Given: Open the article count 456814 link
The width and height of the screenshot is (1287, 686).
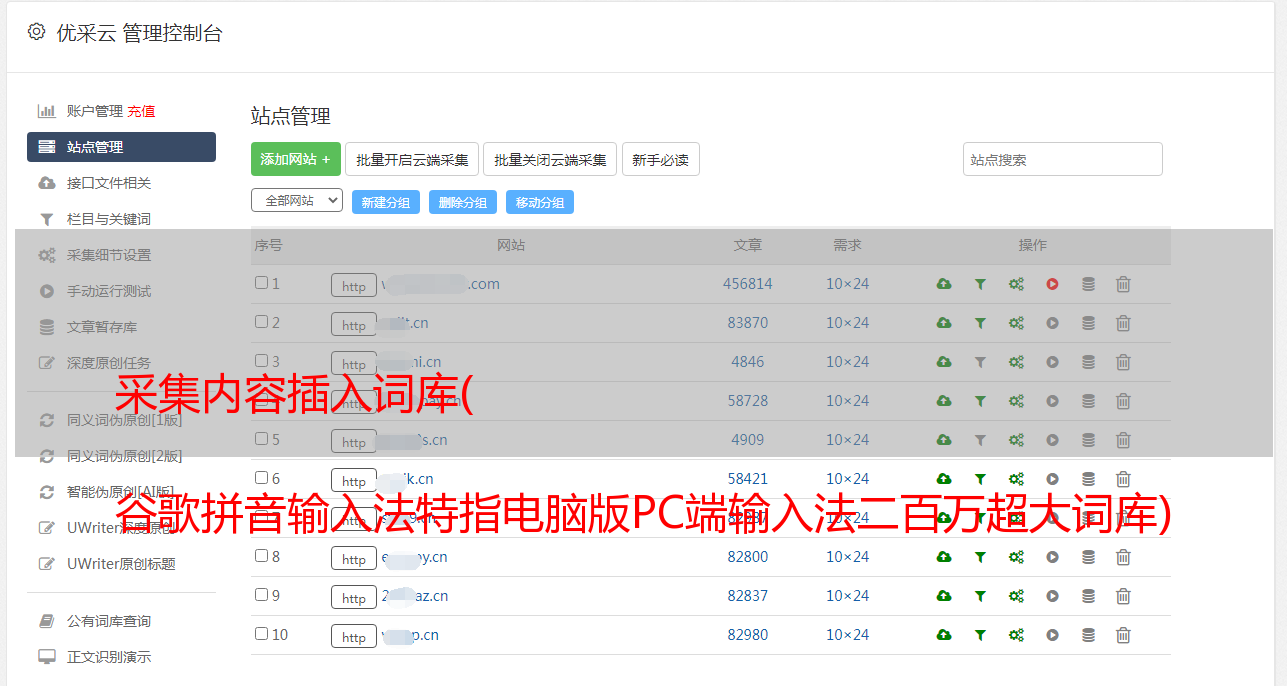Looking at the screenshot, I should click(748, 284).
